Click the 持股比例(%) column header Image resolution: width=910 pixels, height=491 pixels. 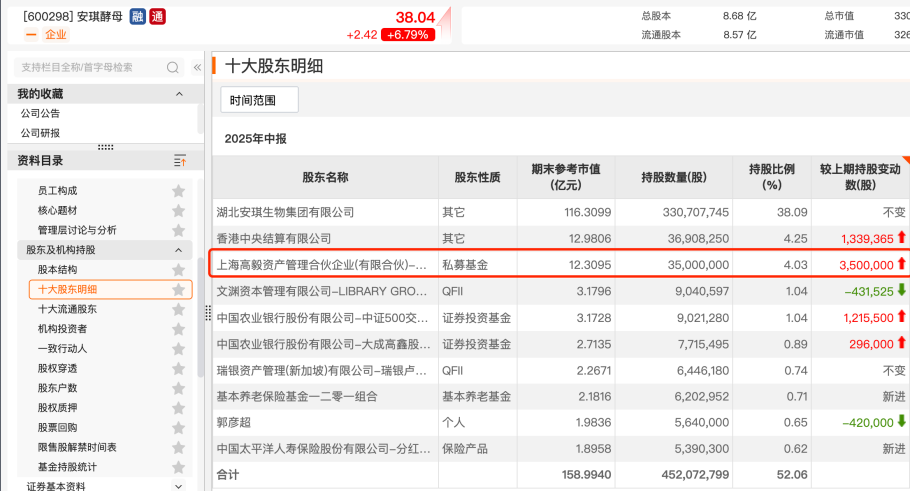click(x=772, y=177)
